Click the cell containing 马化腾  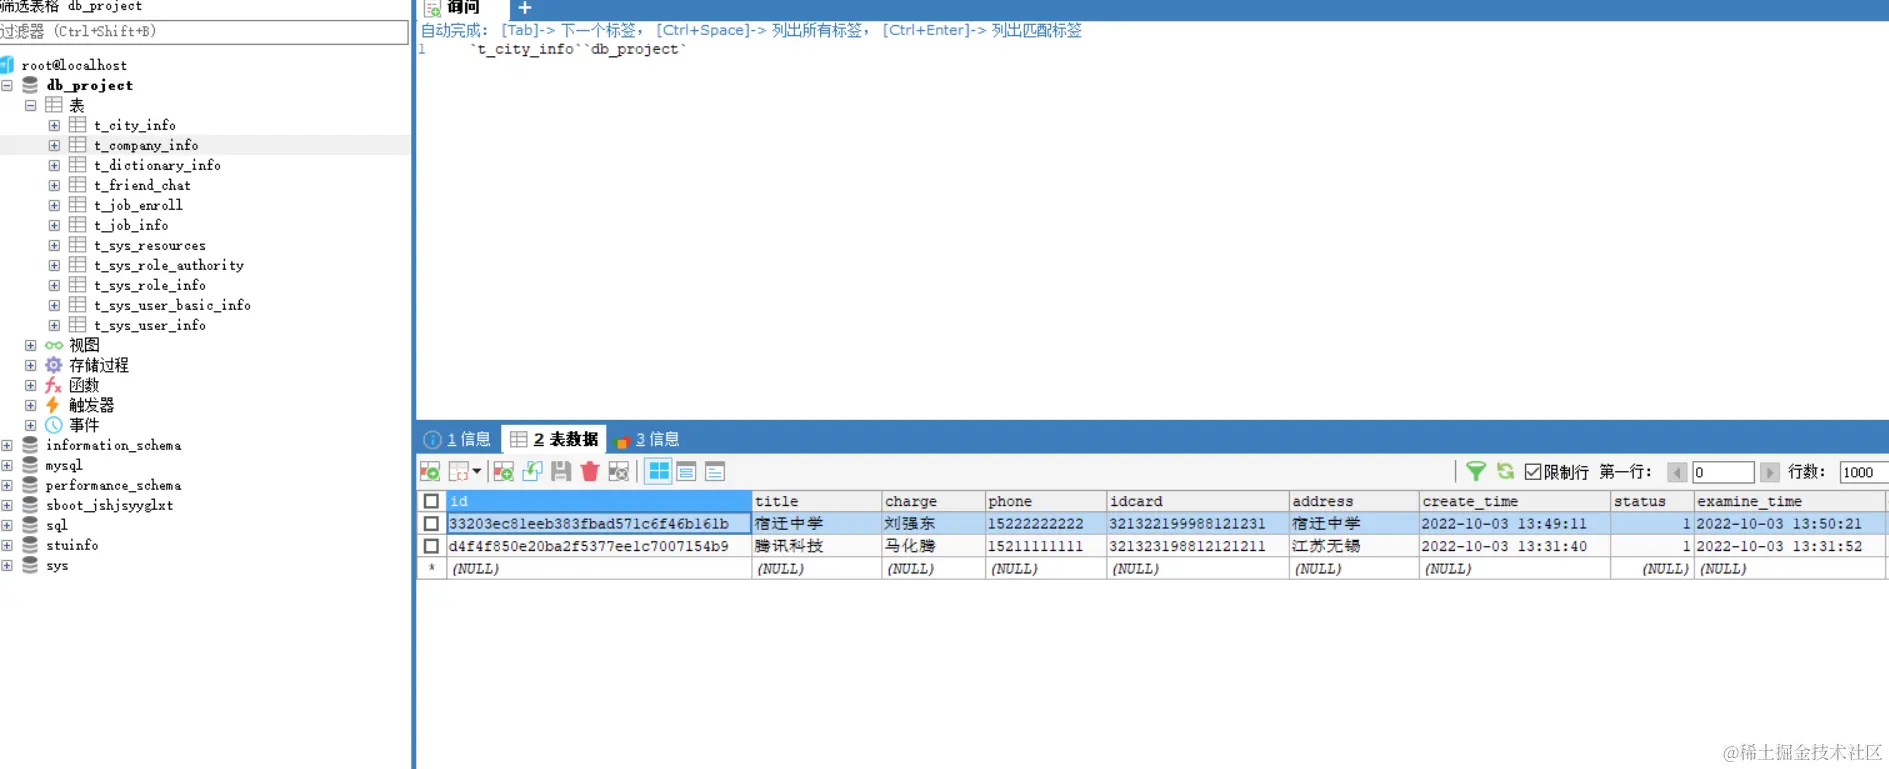tap(933, 546)
